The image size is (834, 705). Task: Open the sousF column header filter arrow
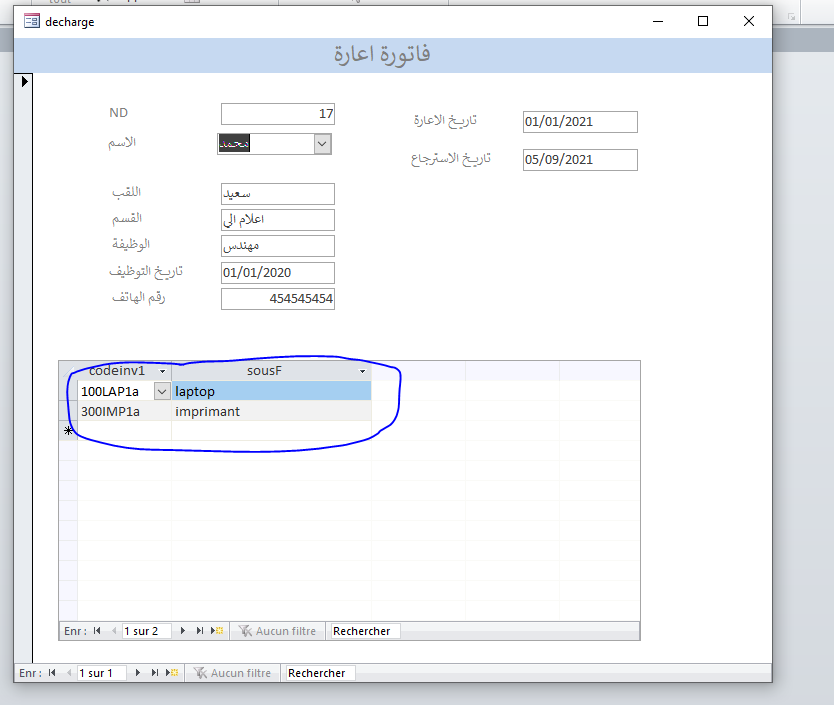pos(362,371)
